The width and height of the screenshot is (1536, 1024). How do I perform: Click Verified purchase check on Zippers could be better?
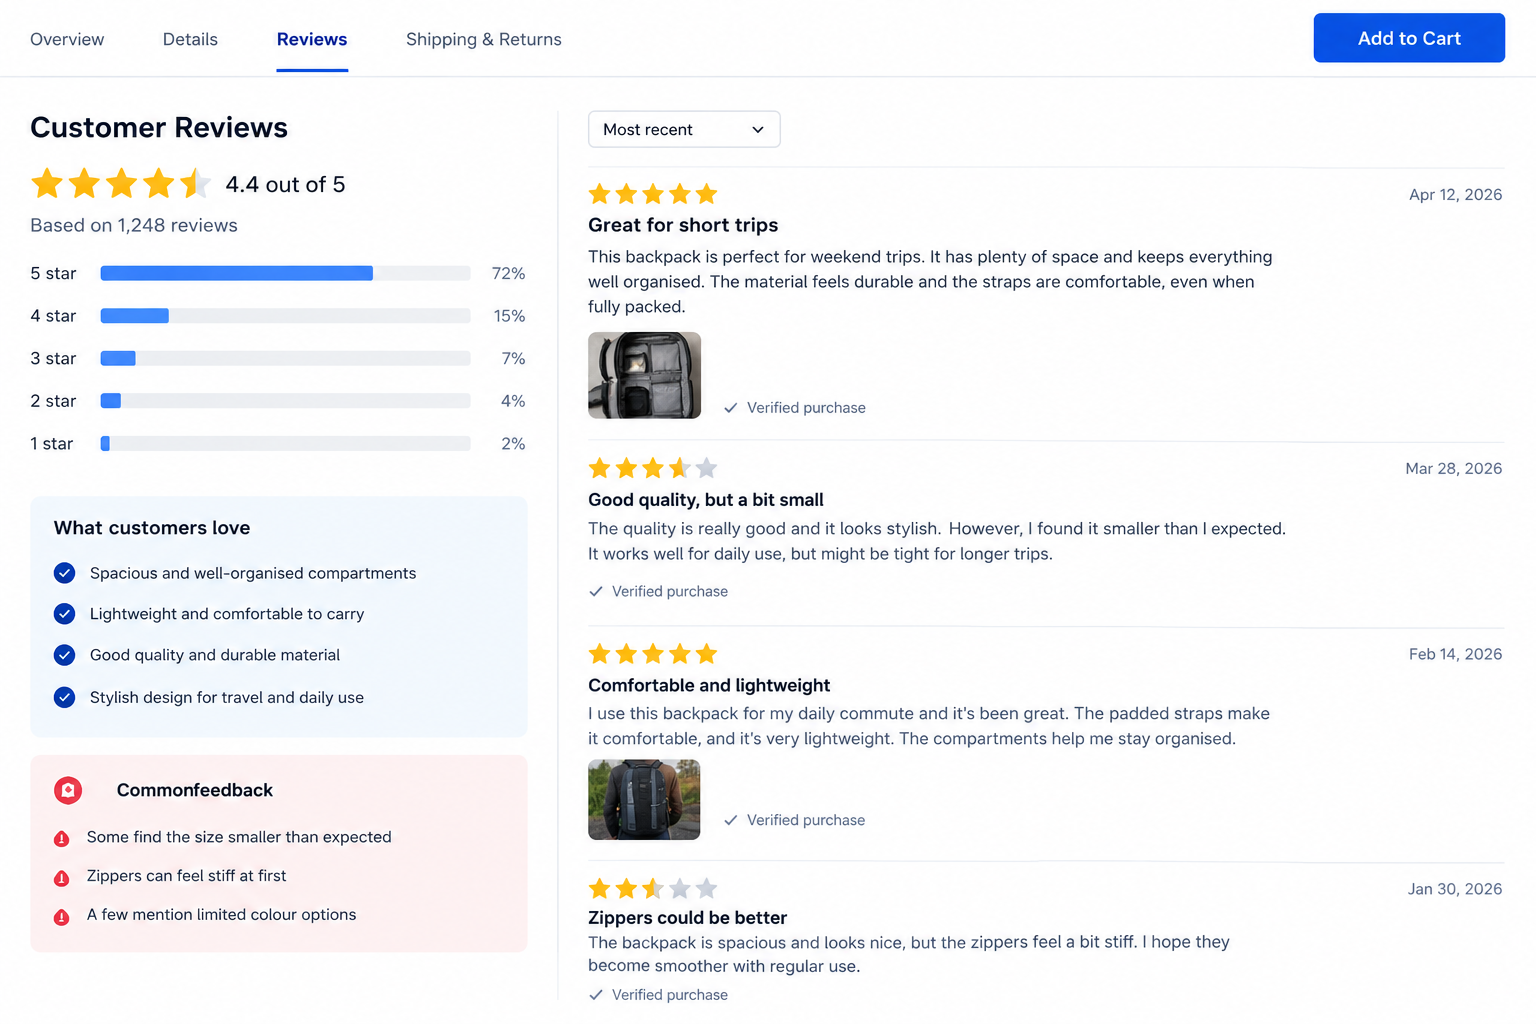click(x=596, y=995)
